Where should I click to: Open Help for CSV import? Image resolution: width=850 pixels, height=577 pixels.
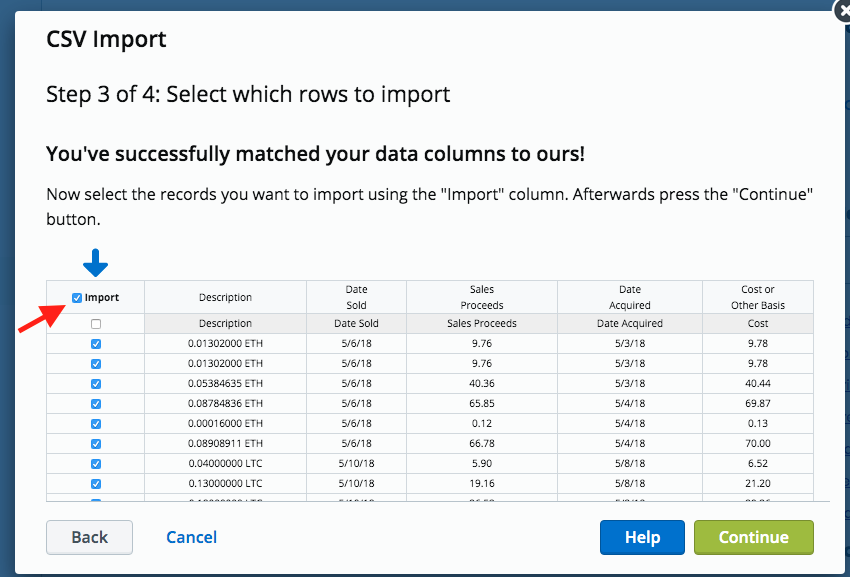[642, 537]
